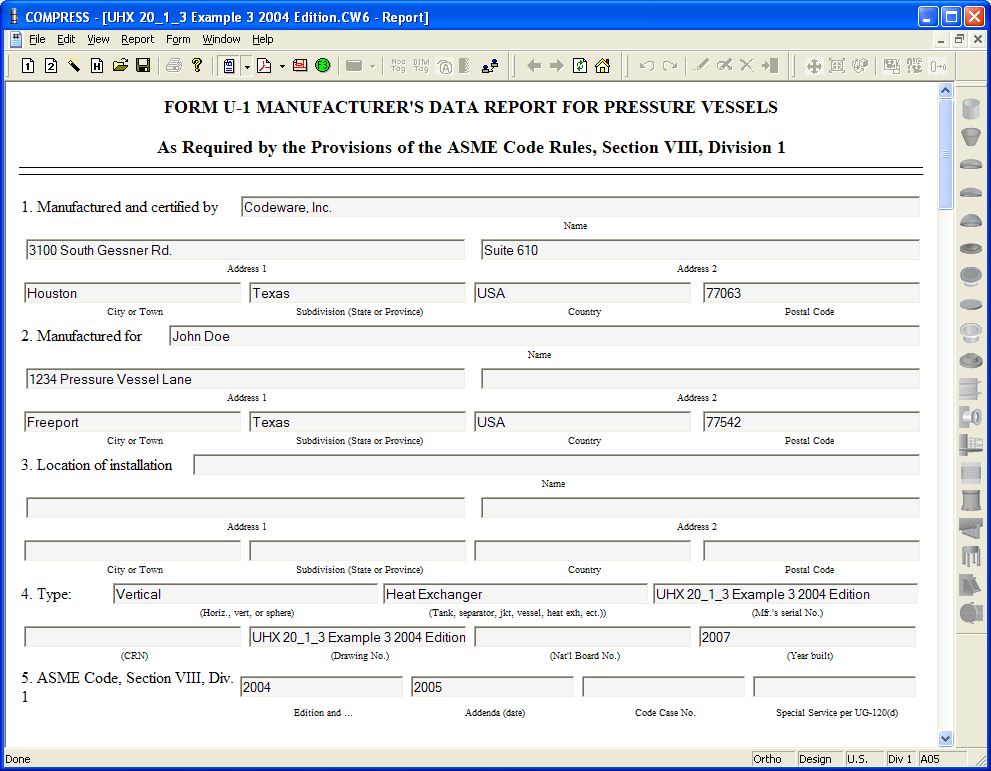Click the 'A05' status bar entry
This screenshot has height=771, width=991.
click(x=942, y=759)
